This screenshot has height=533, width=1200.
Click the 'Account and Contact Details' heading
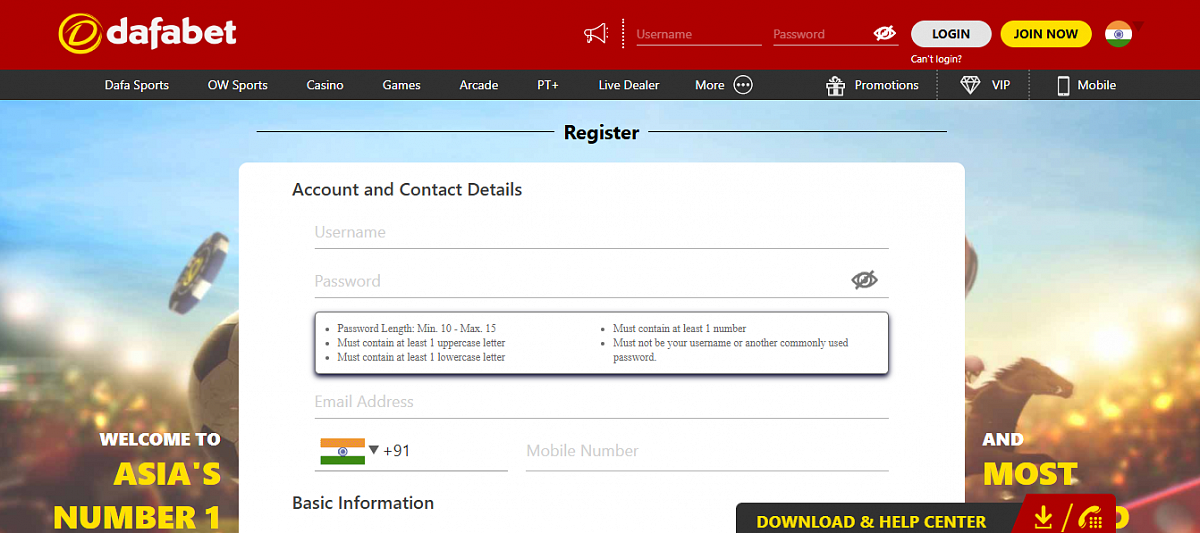(x=407, y=189)
